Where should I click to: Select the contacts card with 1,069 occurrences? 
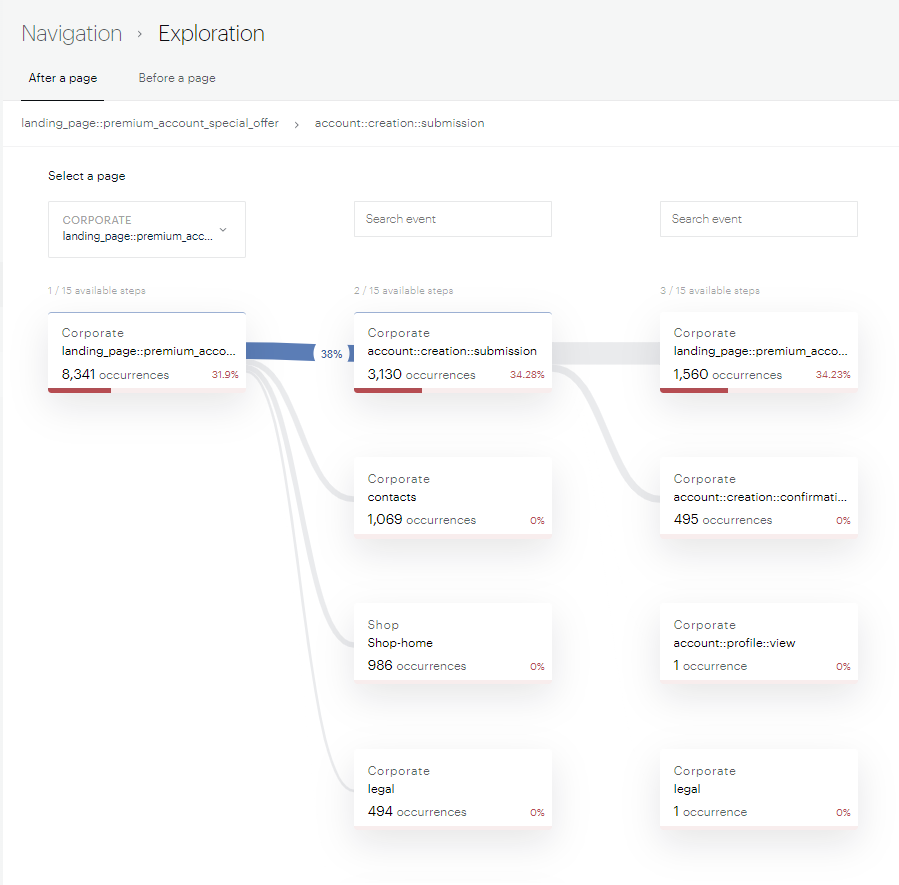[452, 497]
